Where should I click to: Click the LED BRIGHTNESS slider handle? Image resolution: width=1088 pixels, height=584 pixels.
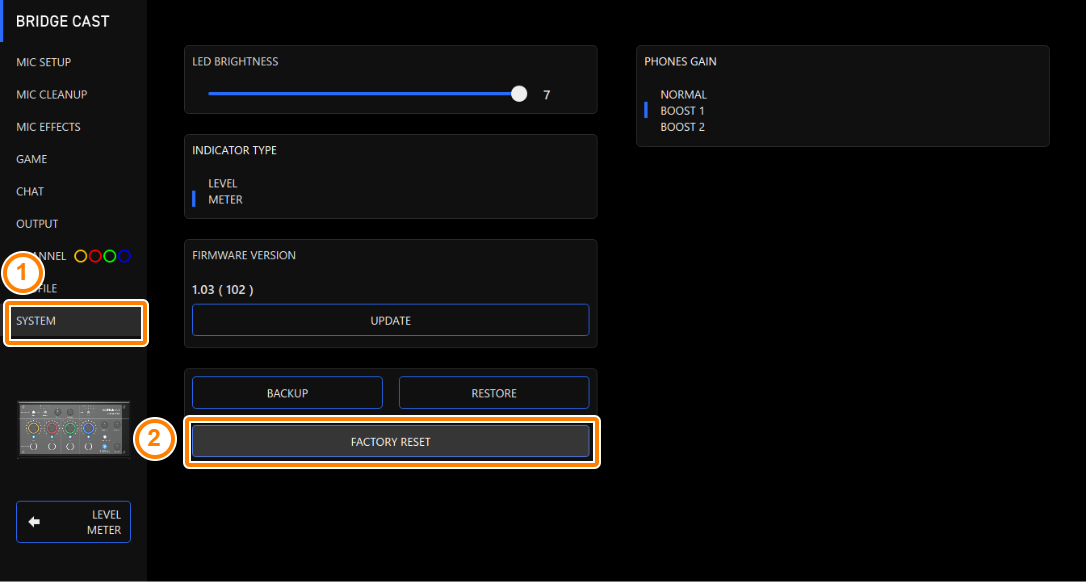519,94
